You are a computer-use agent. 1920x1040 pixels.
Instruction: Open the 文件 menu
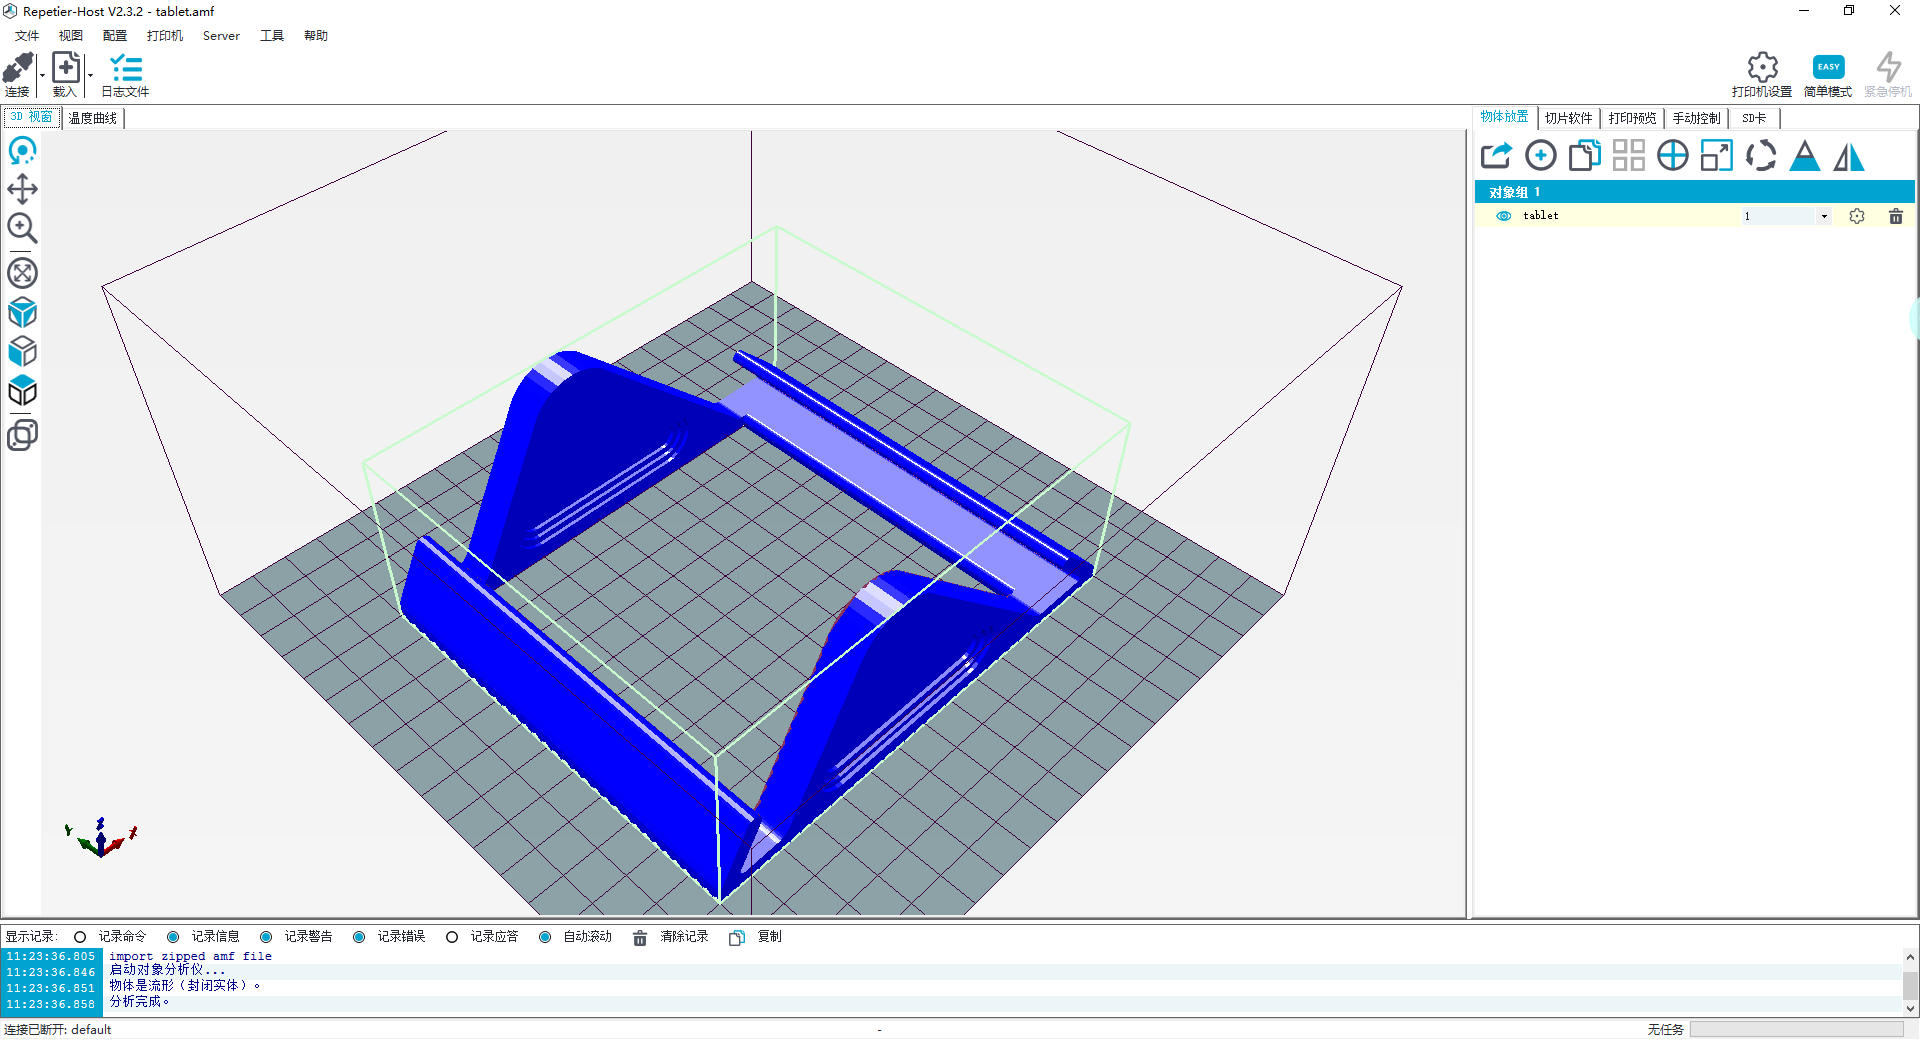27,36
